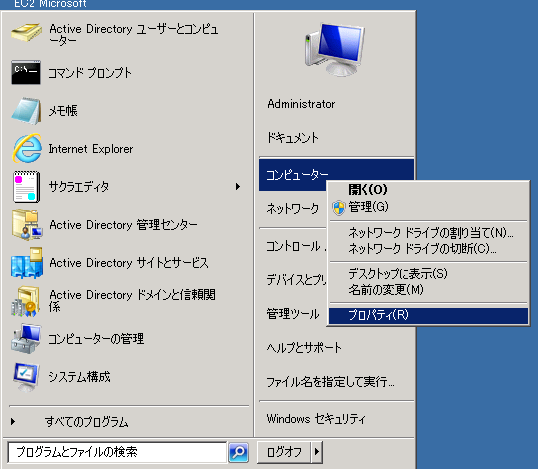The height and width of the screenshot is (469, 538).
Task: Launch the コマンド プロンプト icon
Action: 26,72
